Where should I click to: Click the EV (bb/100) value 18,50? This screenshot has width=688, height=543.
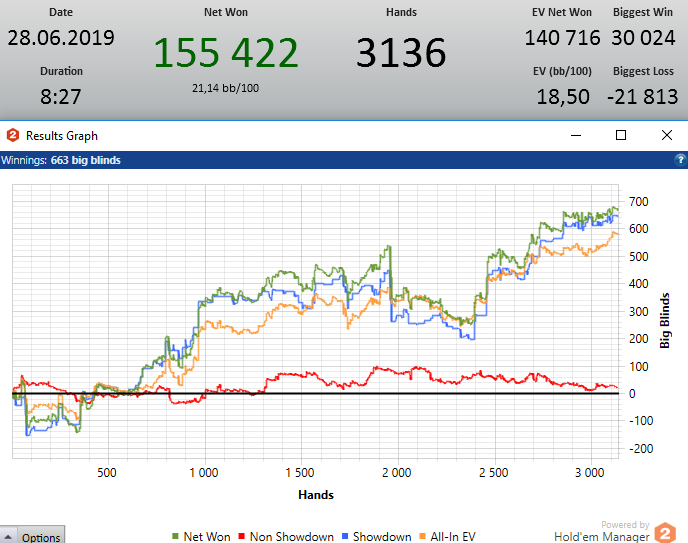563,97
